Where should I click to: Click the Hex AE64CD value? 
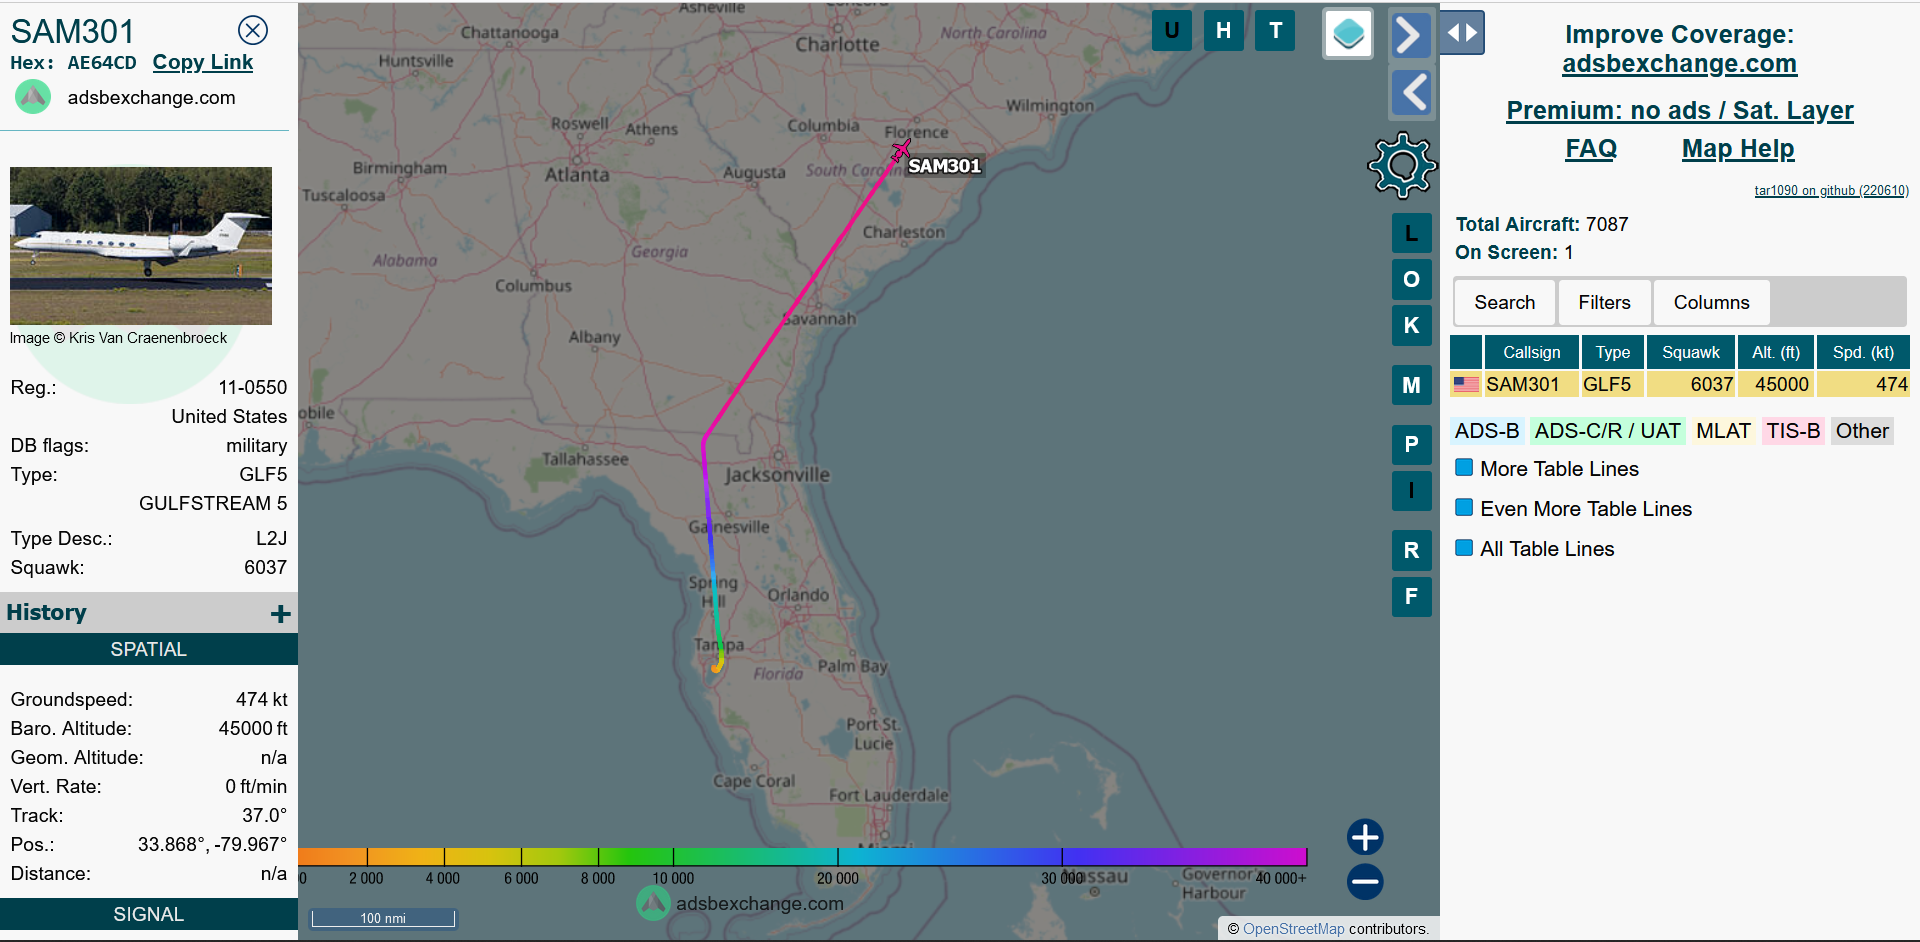tap(102, 63)
